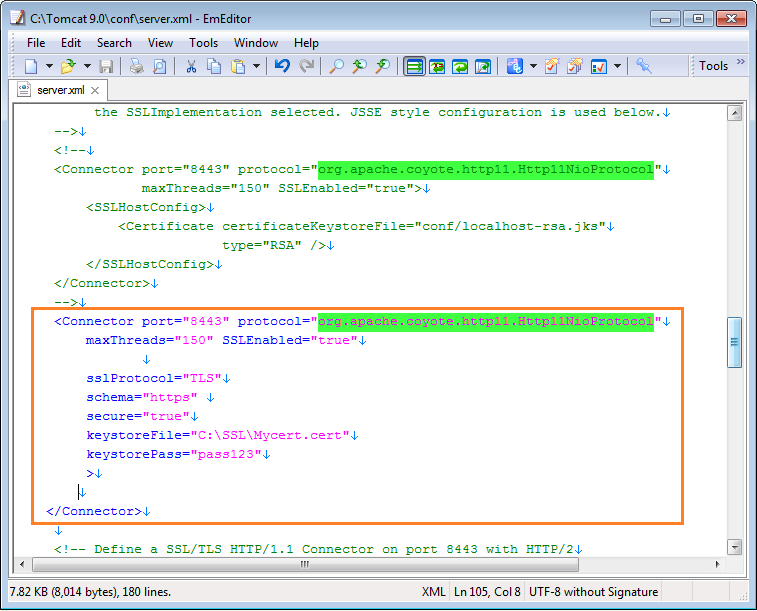Click the Undo arrow icon
The image size is (757, 611).
pyautogui.click(x=282, y=66)
